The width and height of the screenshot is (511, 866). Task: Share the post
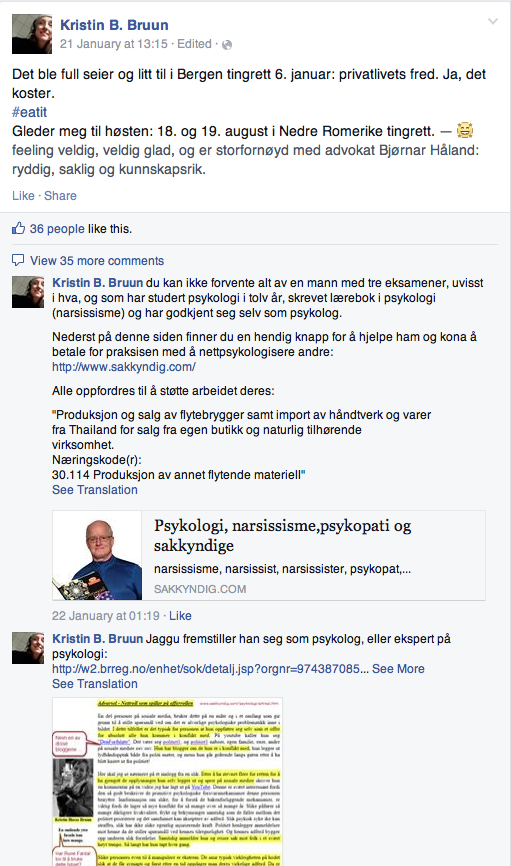tap(60, 196)
